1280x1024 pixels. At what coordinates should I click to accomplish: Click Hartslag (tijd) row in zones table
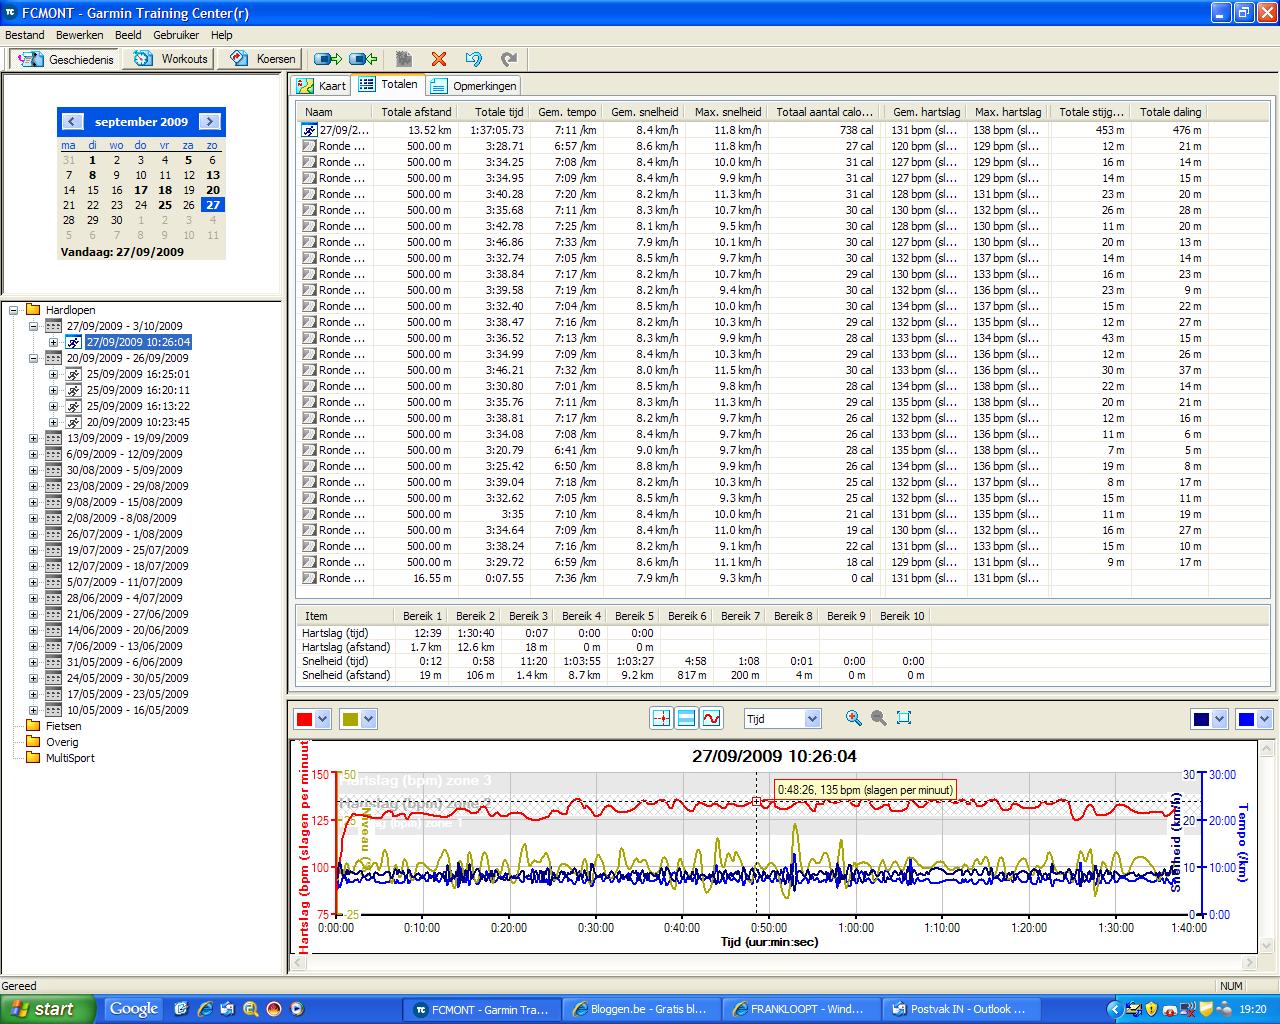point(614,633)
